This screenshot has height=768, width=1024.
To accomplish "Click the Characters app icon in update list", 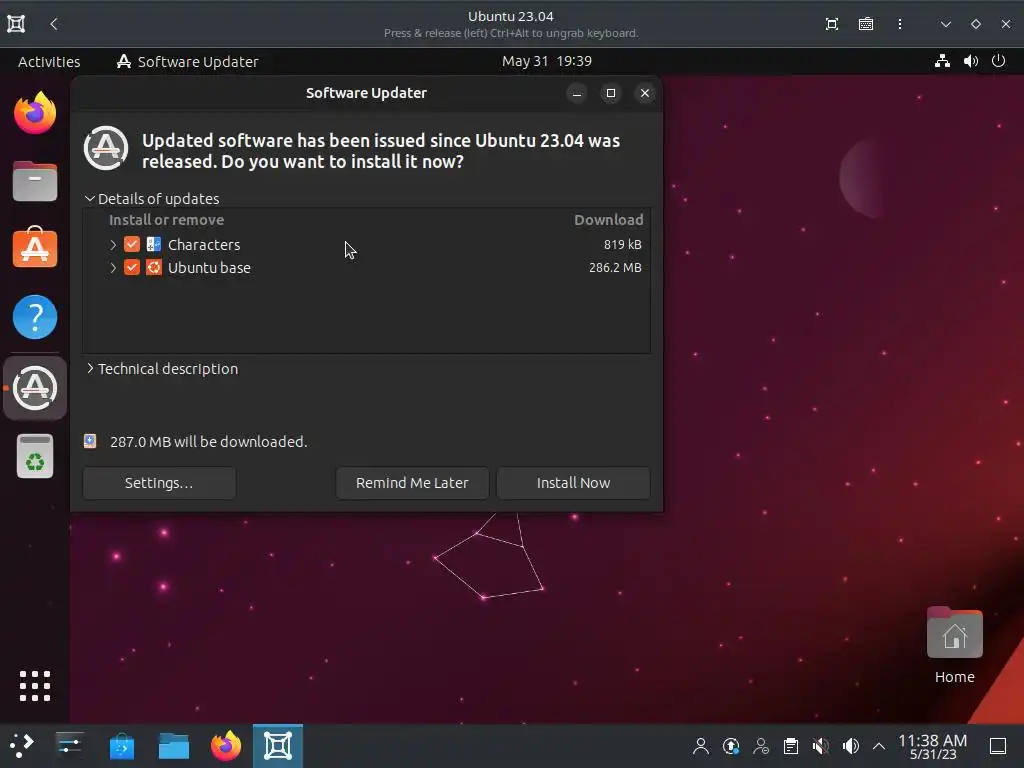I will coord(153,244).
